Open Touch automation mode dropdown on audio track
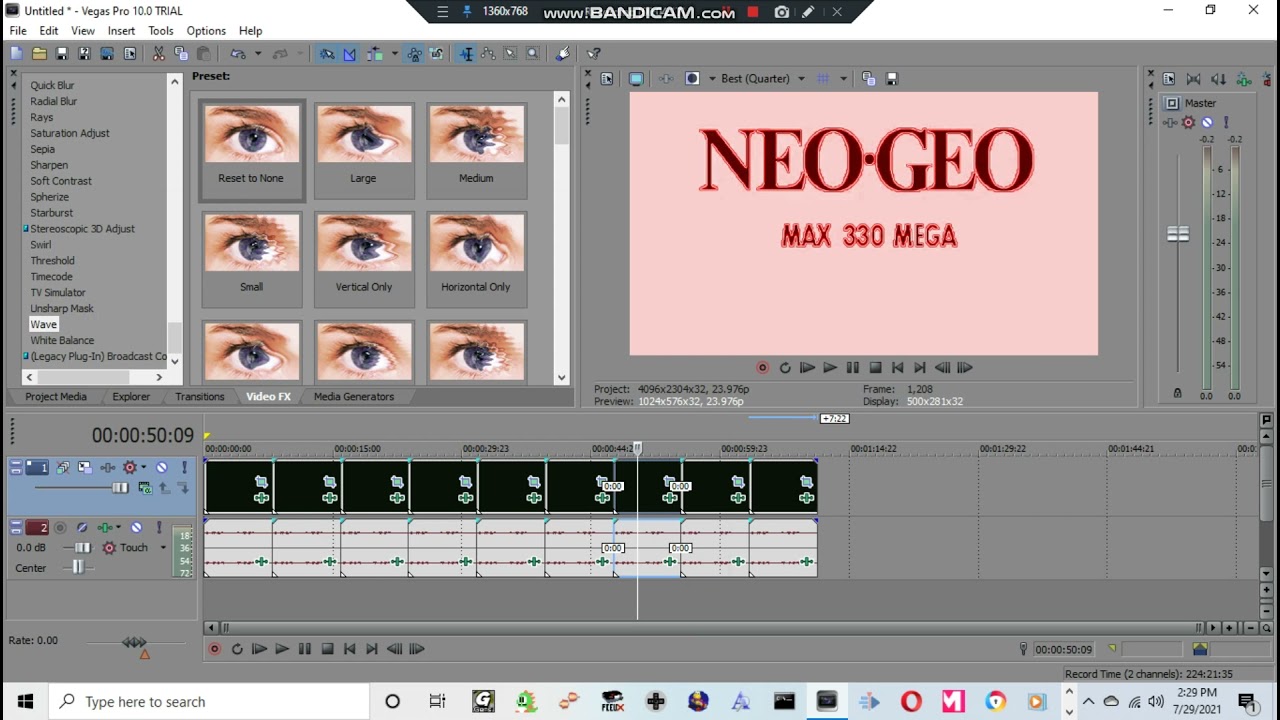The height and width of the screenshot is (720, 1280). 163,548
